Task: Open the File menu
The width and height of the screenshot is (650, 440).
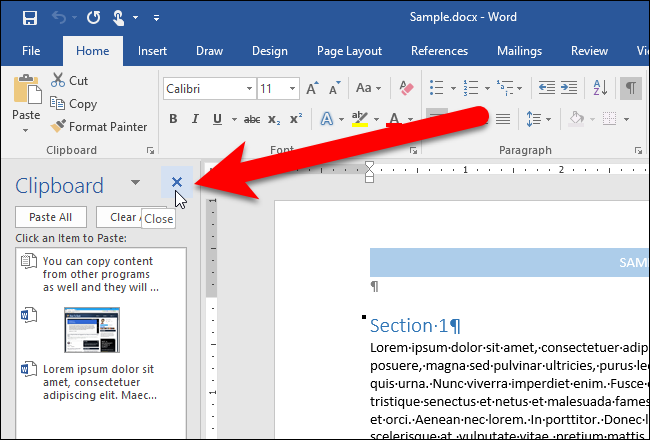Action: click(31, 51)
